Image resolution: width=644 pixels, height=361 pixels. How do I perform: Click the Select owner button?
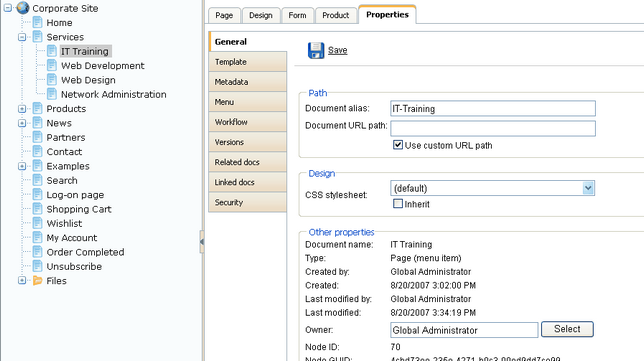(567, 329)
